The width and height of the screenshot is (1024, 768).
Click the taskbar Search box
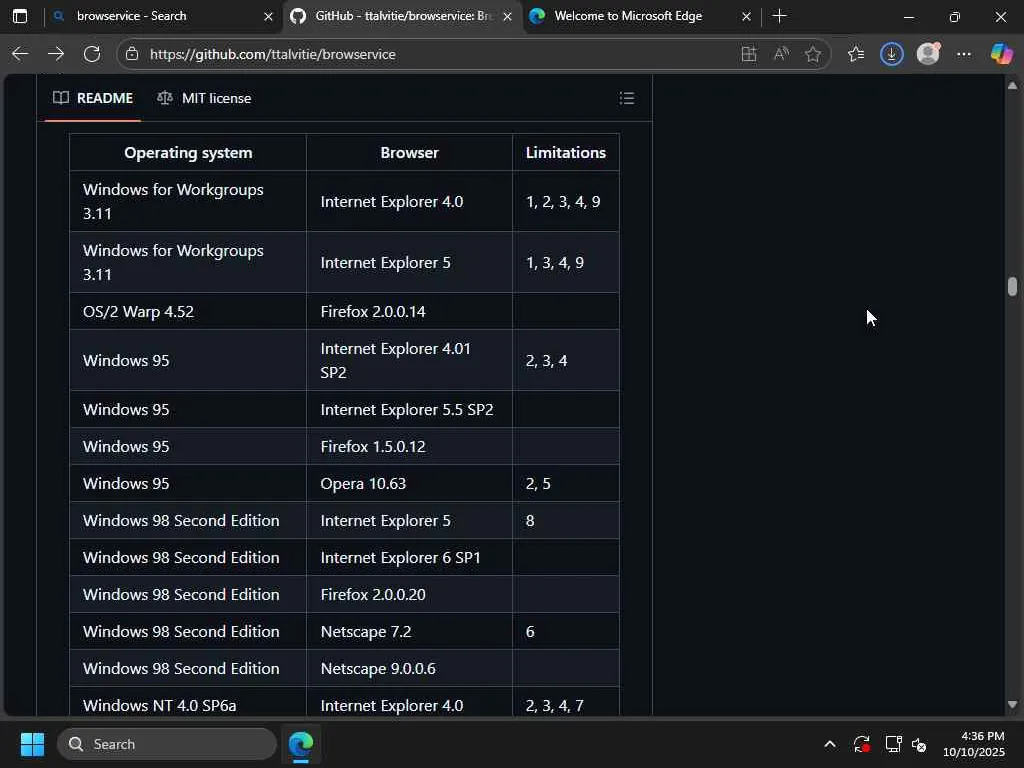coord(167,744)
